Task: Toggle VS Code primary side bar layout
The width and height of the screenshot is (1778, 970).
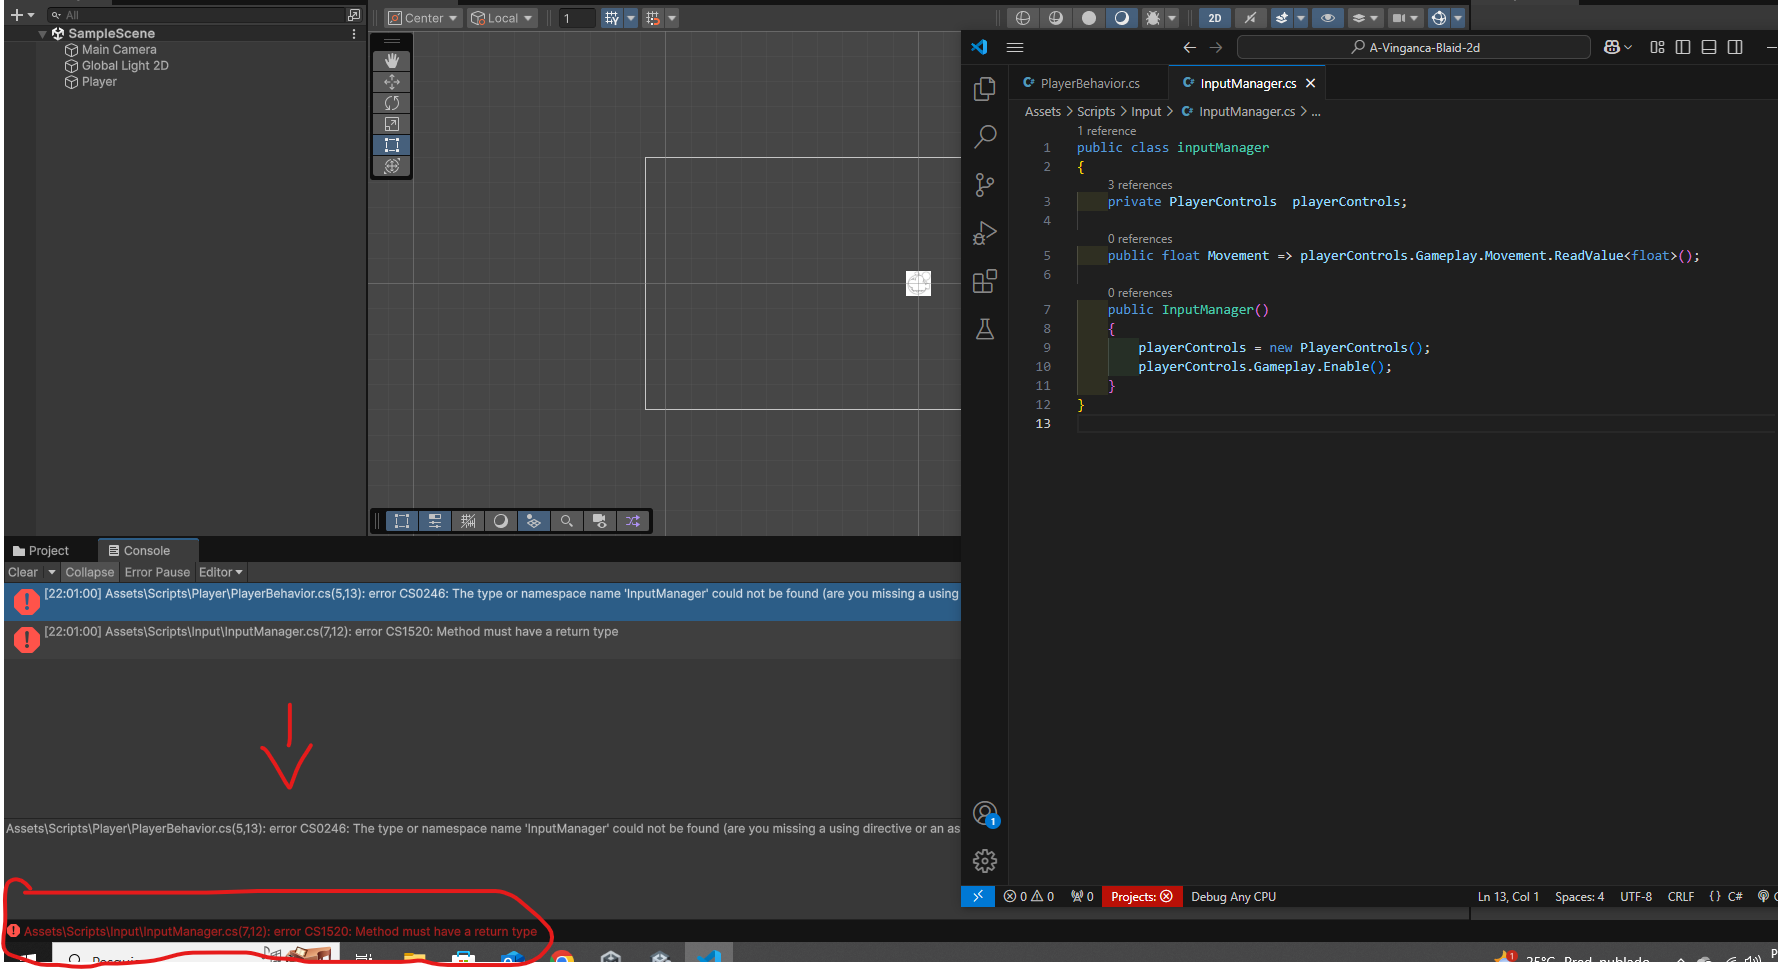Action: pyautogui.click(x=1683, y=47)
